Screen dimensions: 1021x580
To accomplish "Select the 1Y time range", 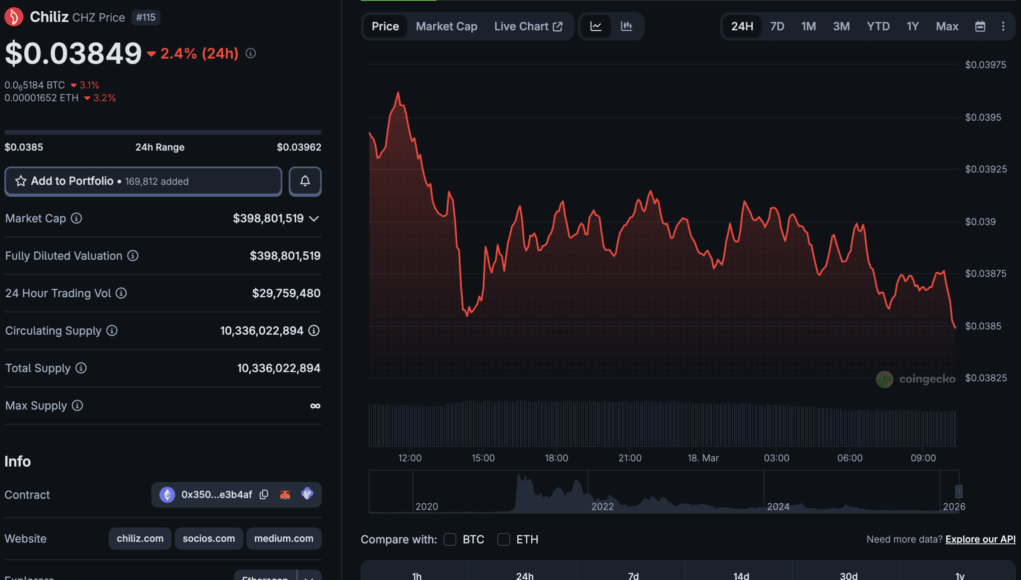I will click(x=913, y=26).
